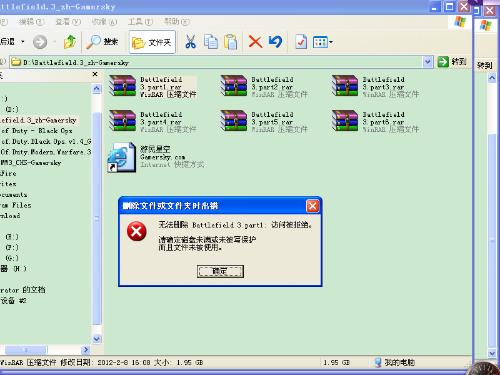This screenshot has height=375, width=500.
Task: Open the View (查看) menu
Action: (68, 22)
